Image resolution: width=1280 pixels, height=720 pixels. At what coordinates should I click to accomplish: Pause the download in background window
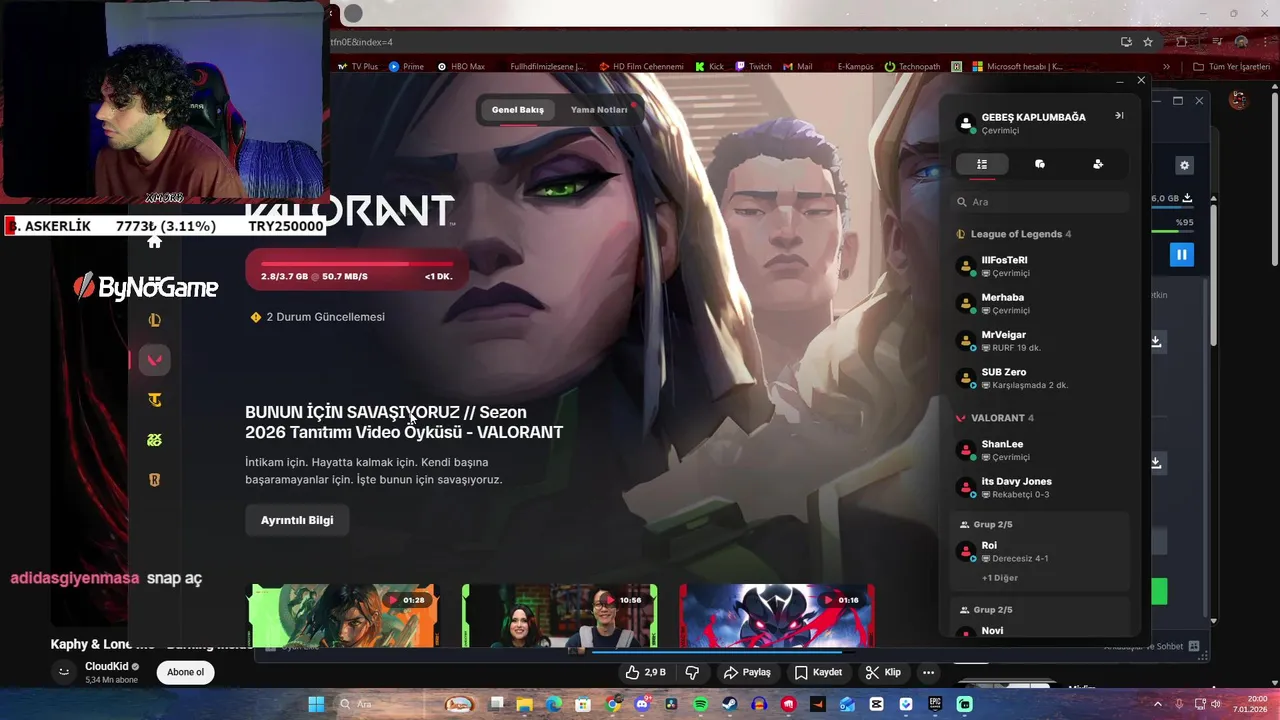pyautogui.click(x=1181, y=255)
